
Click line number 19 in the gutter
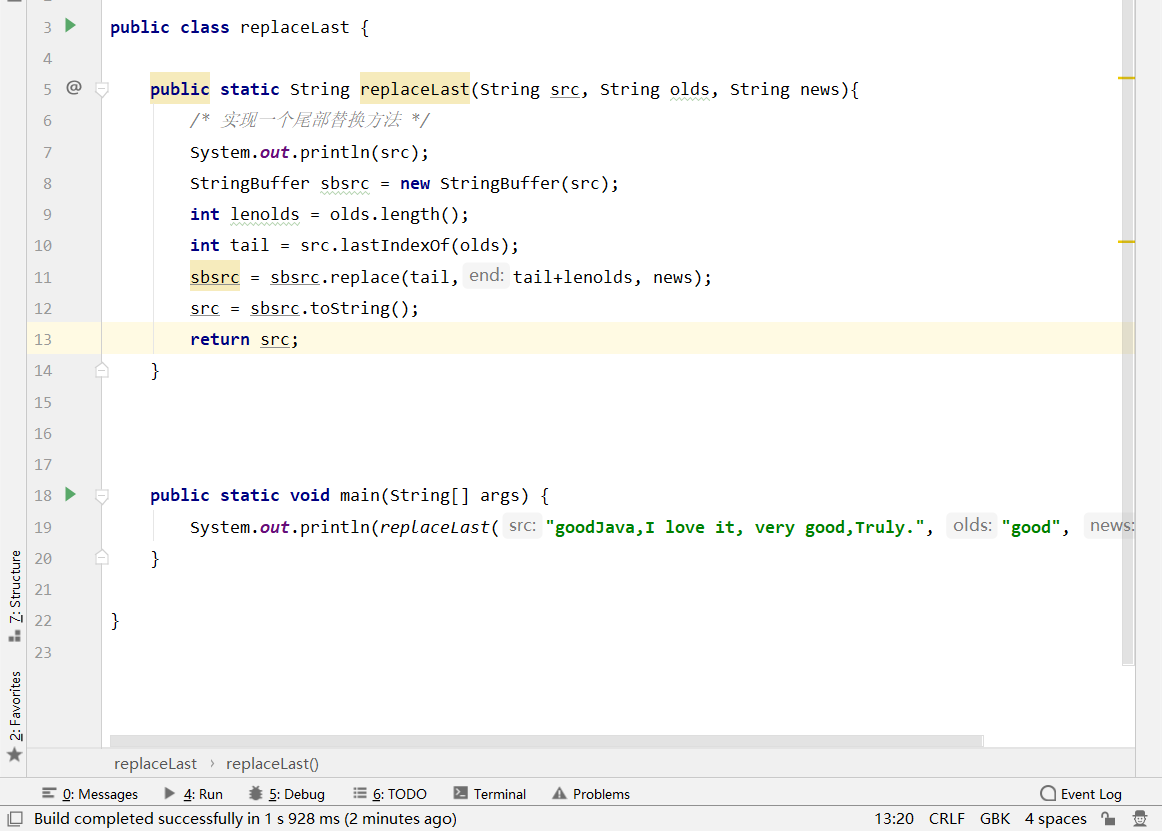pyautogui.click(x=43, y=527)
